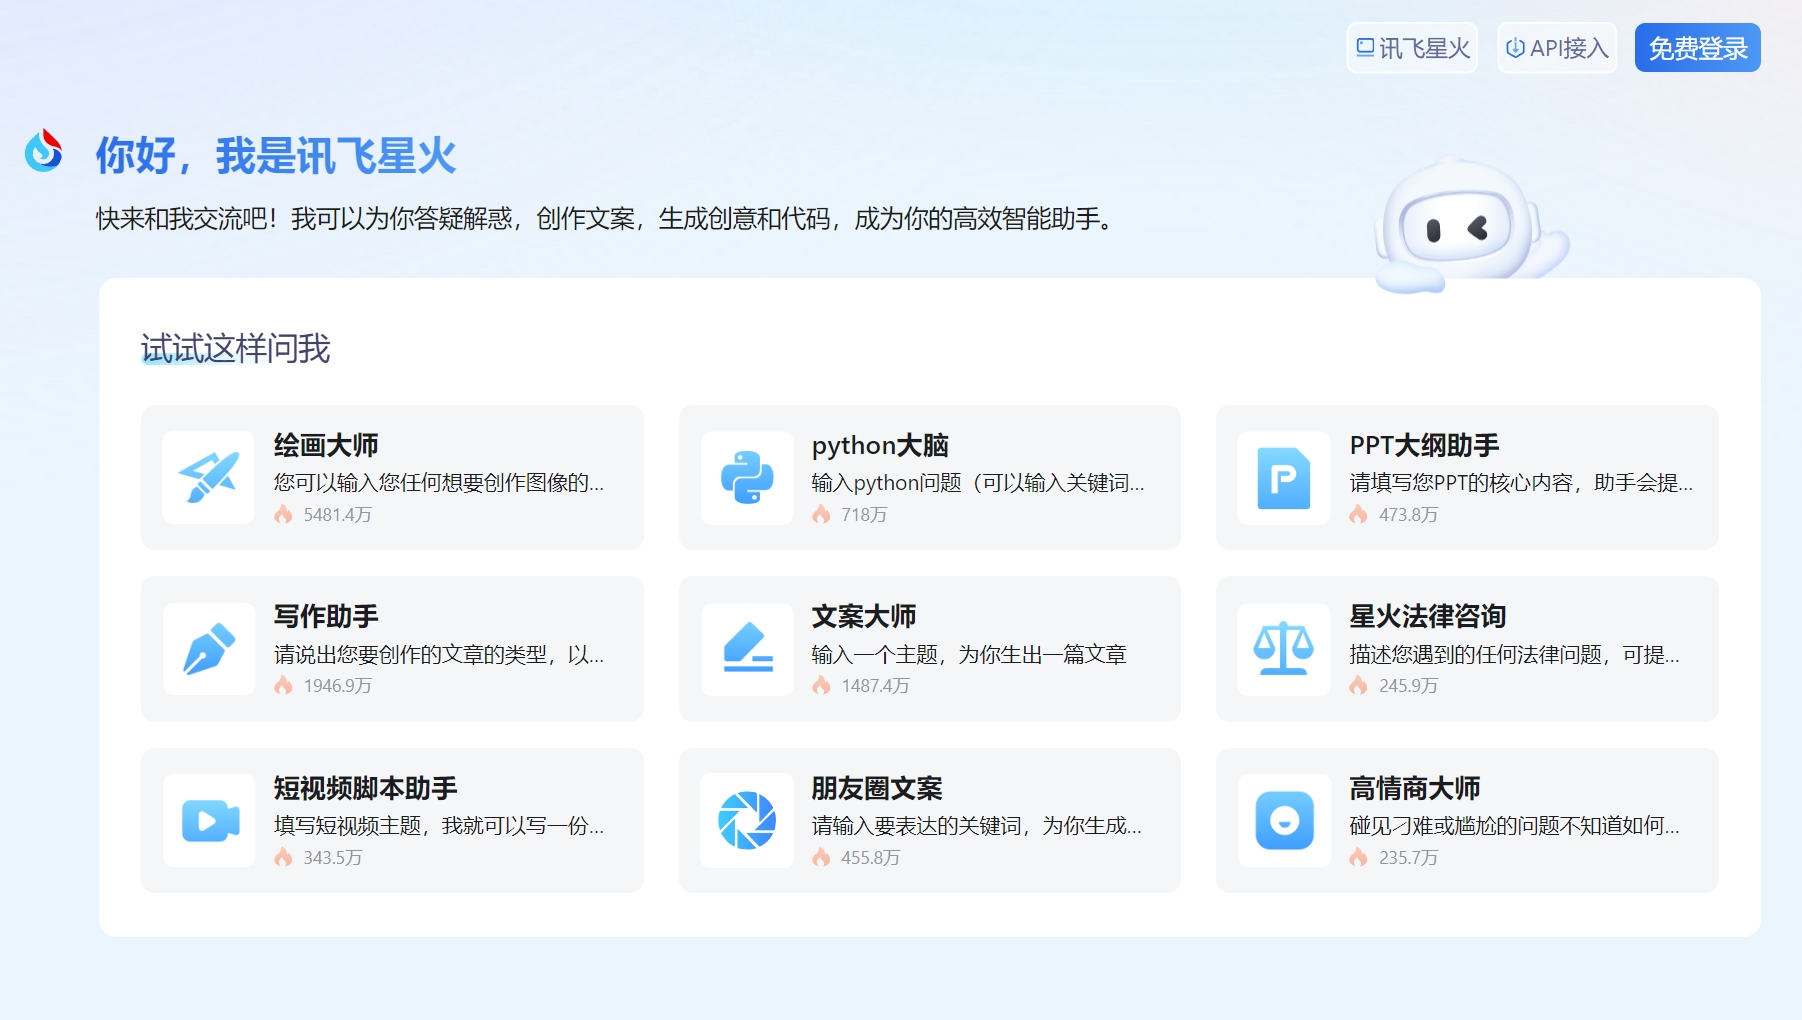This screenshot has width=1802, height=1020.
Task: Click the 文案大师 eraser-pencil icon
Action: tap(747, 649)
